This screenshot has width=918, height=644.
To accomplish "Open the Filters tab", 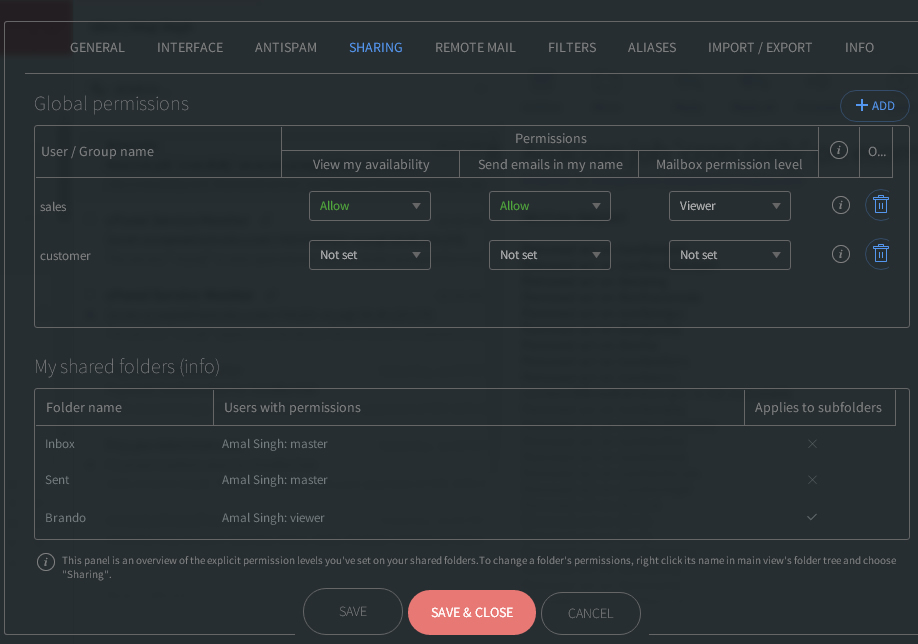I will pyautogui.click(x=572, y=47).
